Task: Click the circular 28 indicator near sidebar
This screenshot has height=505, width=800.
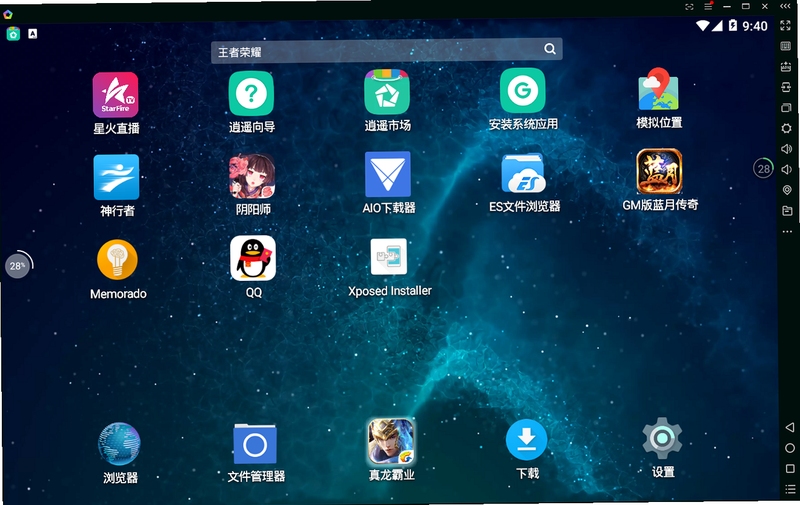Action: [763, 169]
